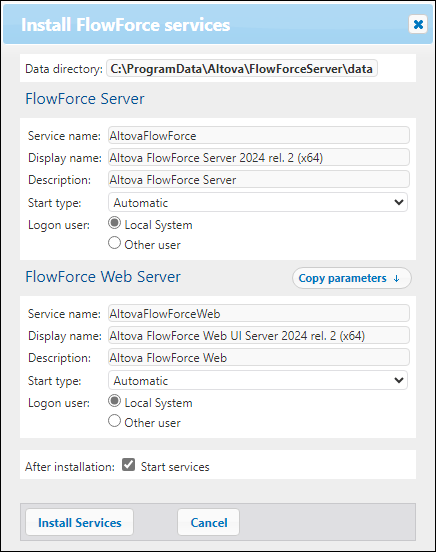Open the FlowForce Web Server Start type dropdown
436x552 pixels.
(258, 380)
